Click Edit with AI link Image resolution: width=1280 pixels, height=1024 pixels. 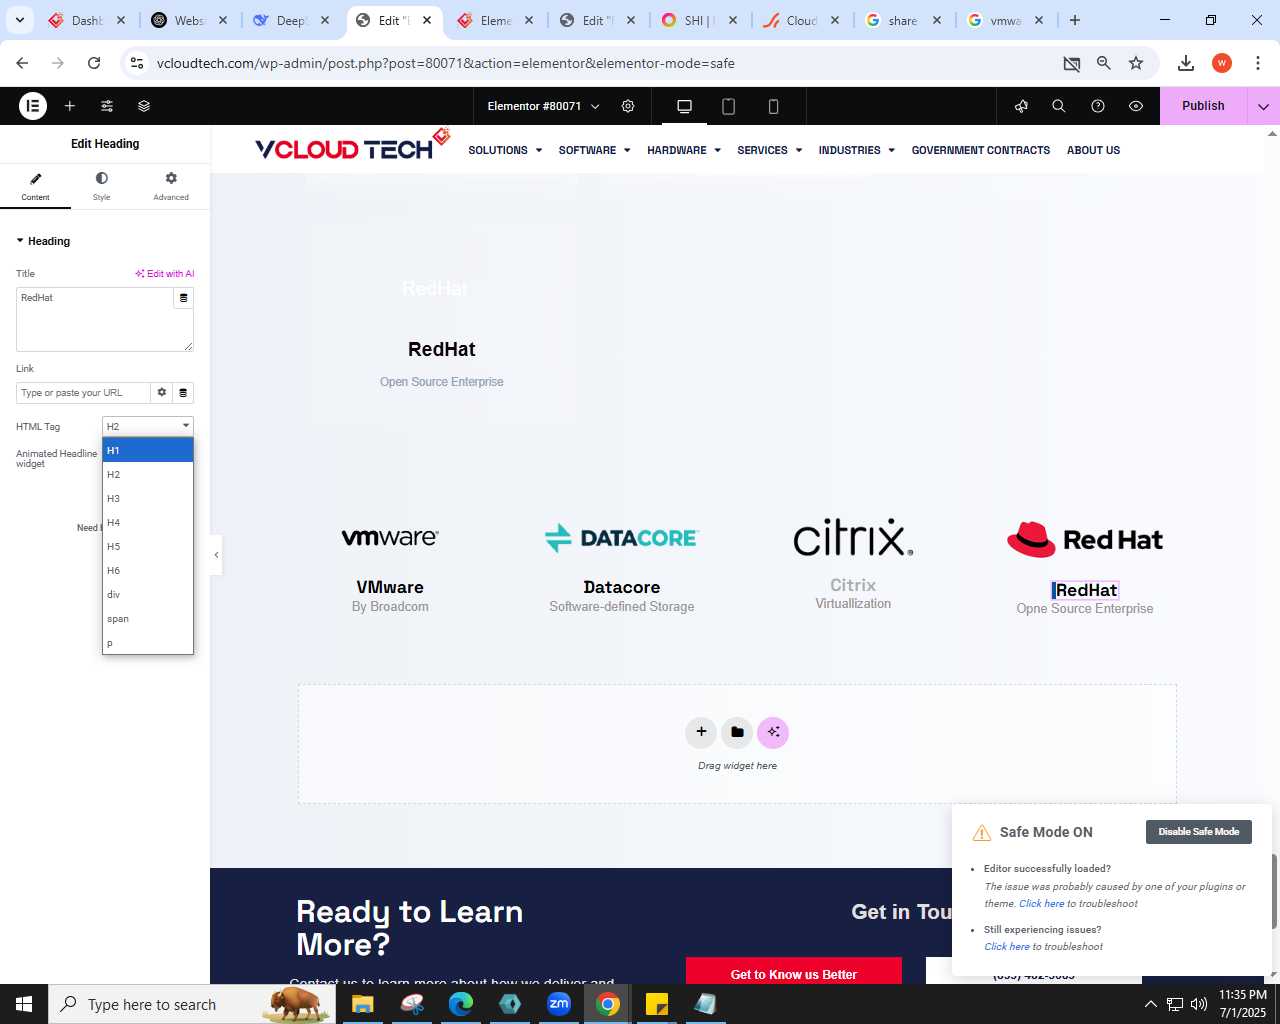[x=165, y=274]
